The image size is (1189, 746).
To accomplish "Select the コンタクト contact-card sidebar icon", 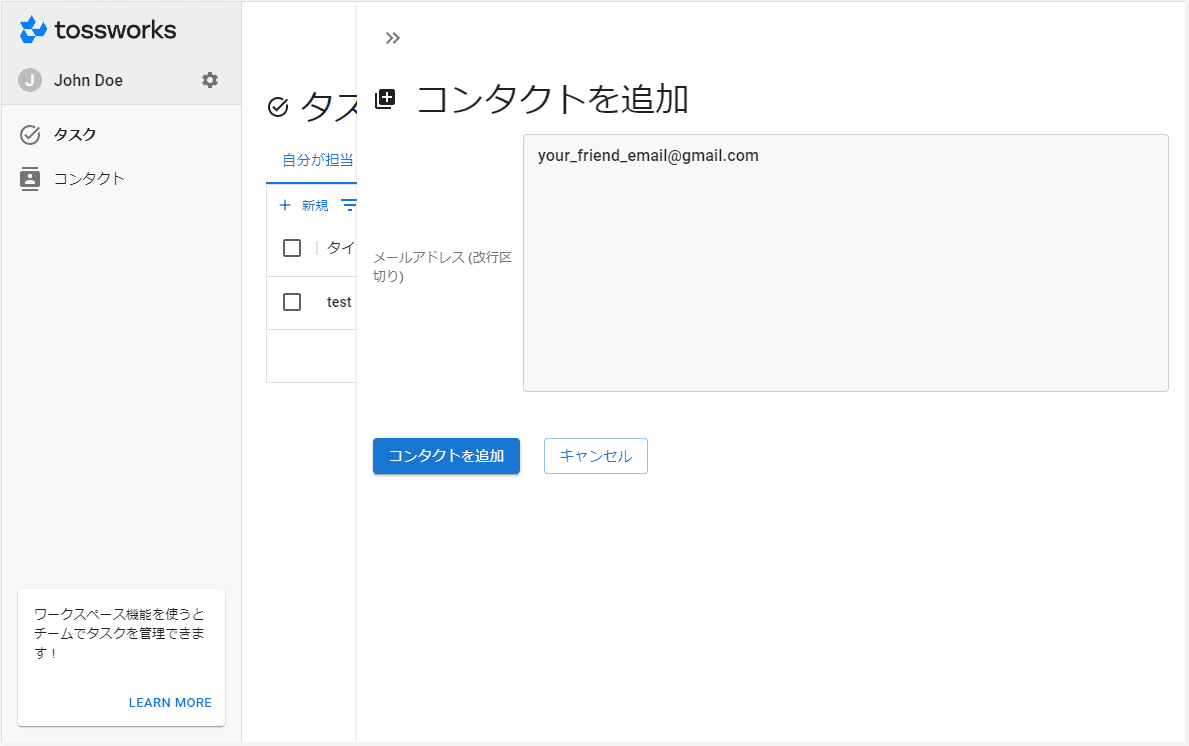I will [27, 178].
